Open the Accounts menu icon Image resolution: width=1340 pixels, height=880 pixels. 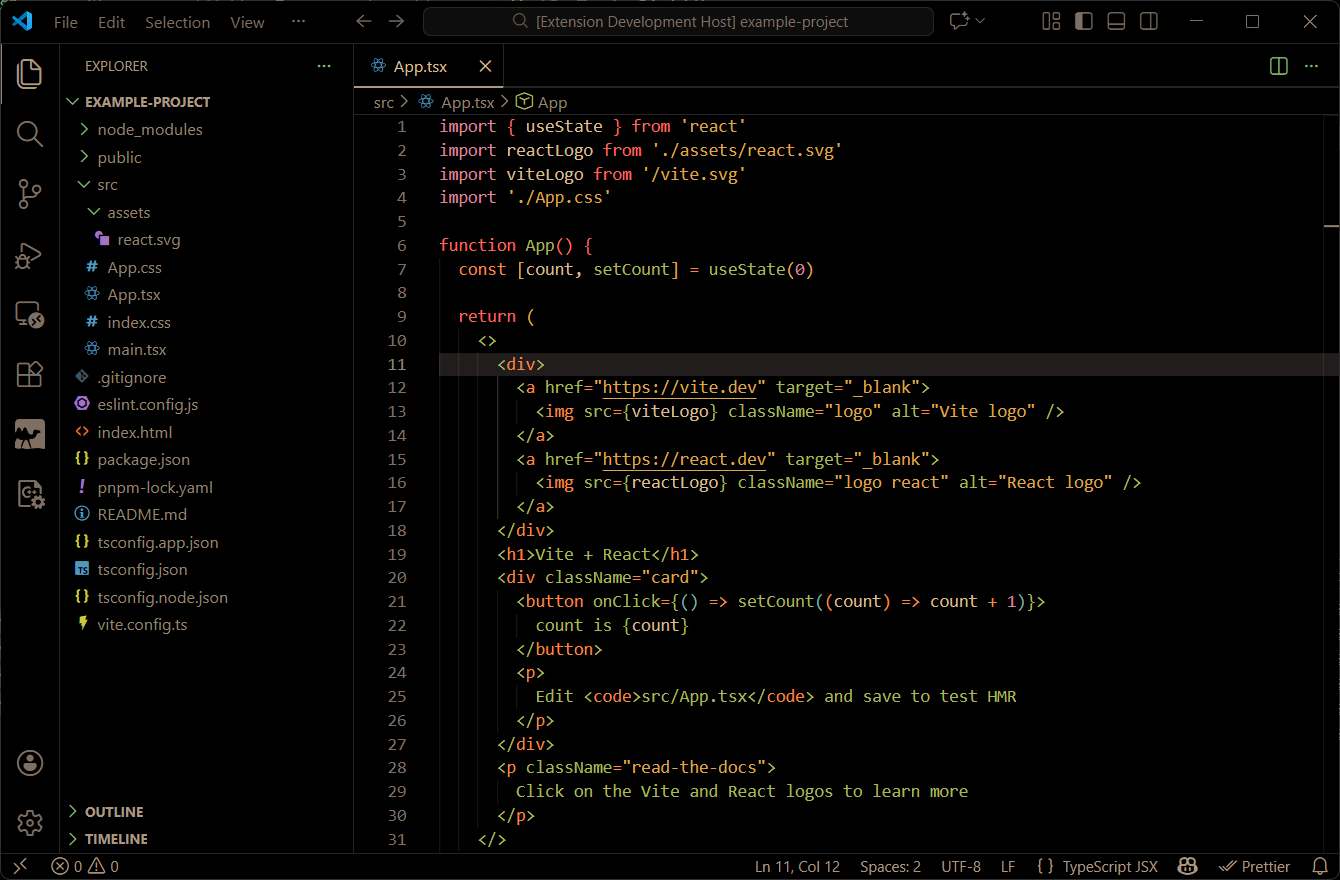[x=30, y=763]
